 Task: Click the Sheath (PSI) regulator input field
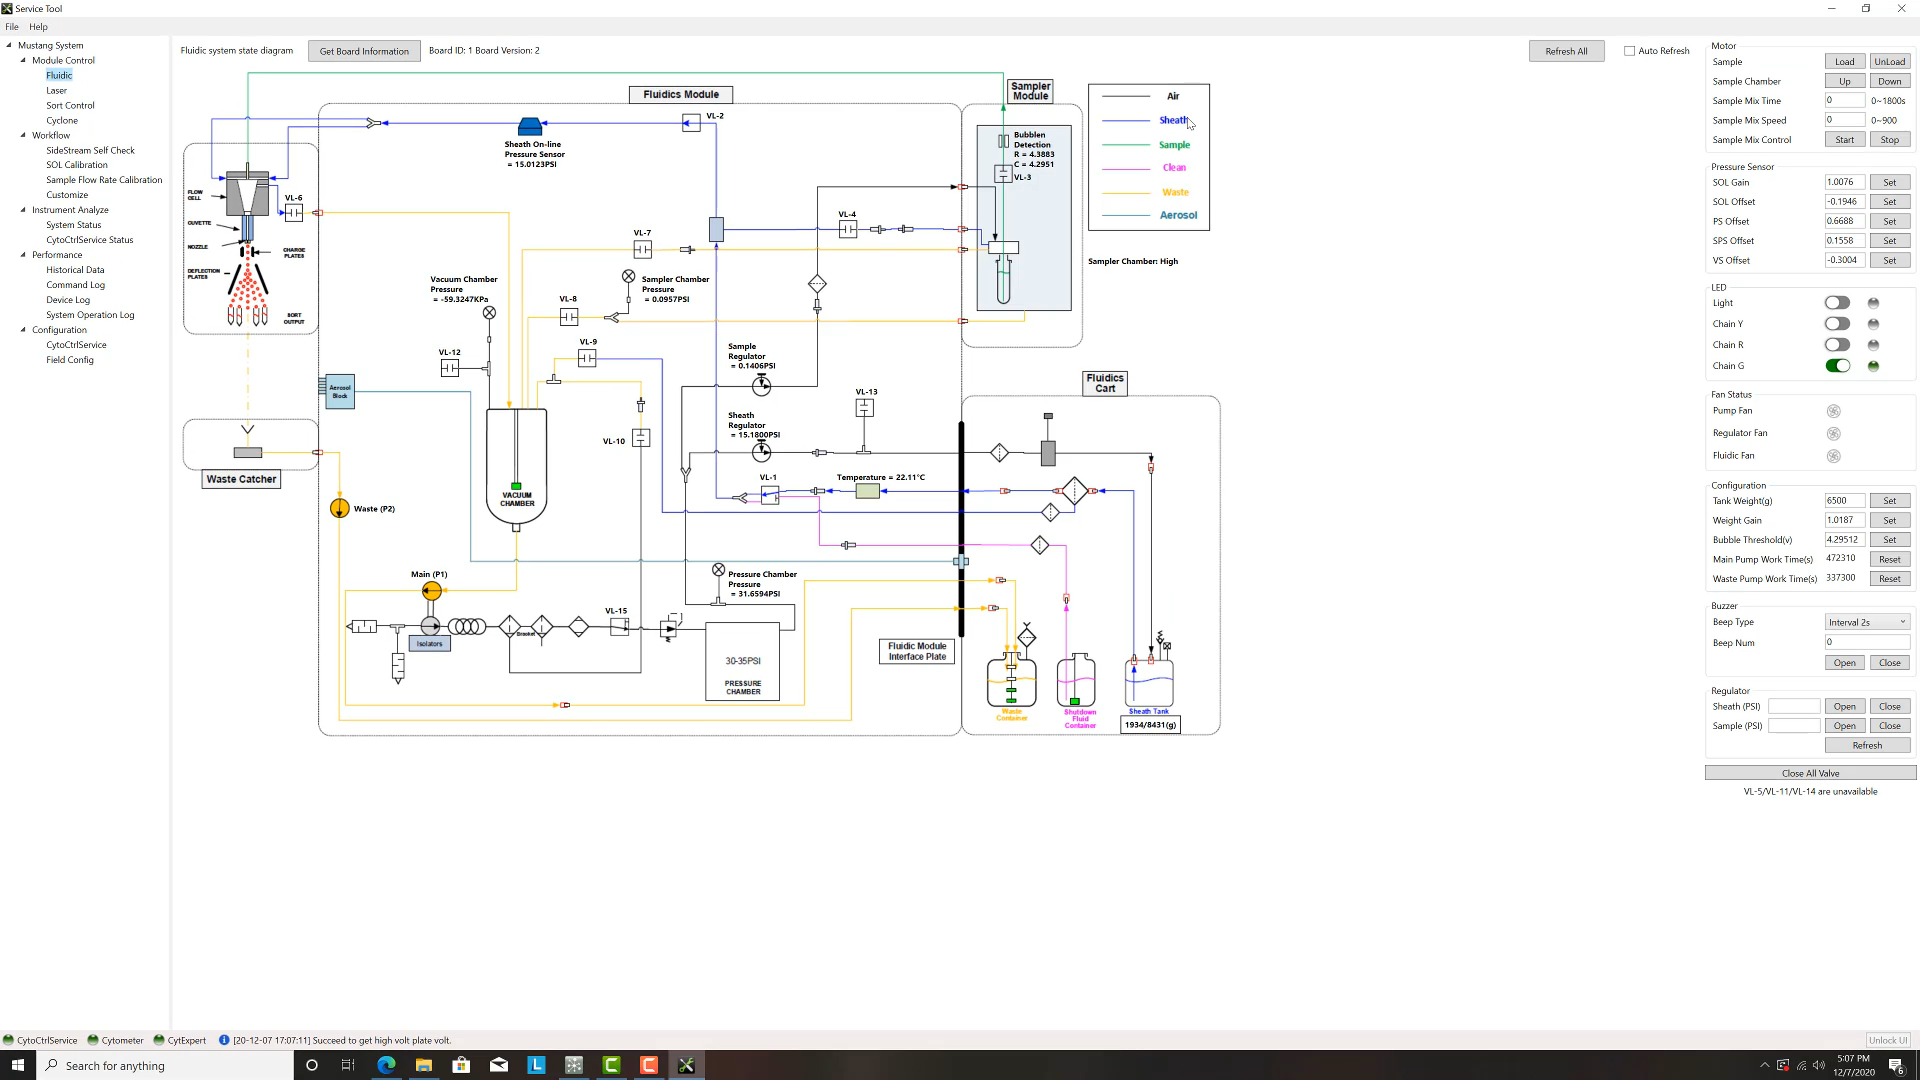[x=1793, y=707]
